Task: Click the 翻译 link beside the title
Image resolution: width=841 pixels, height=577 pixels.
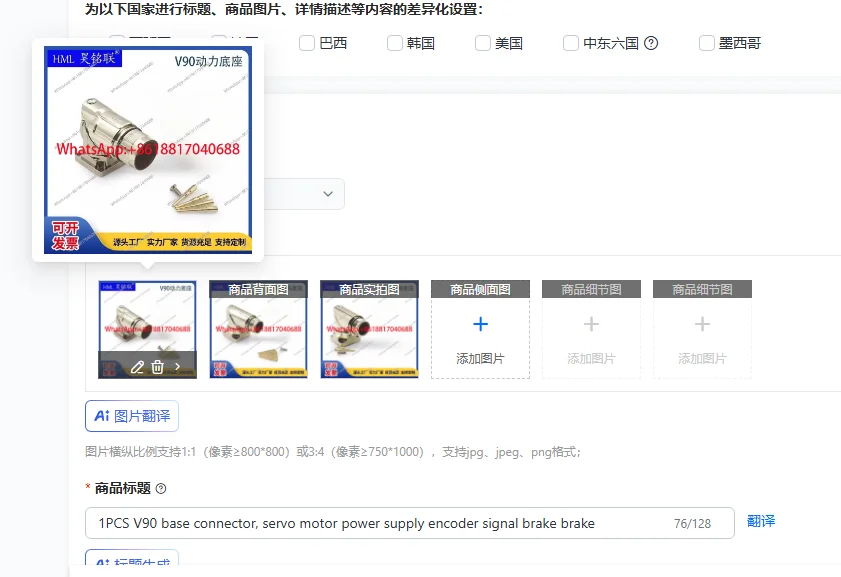Action: 761,521
